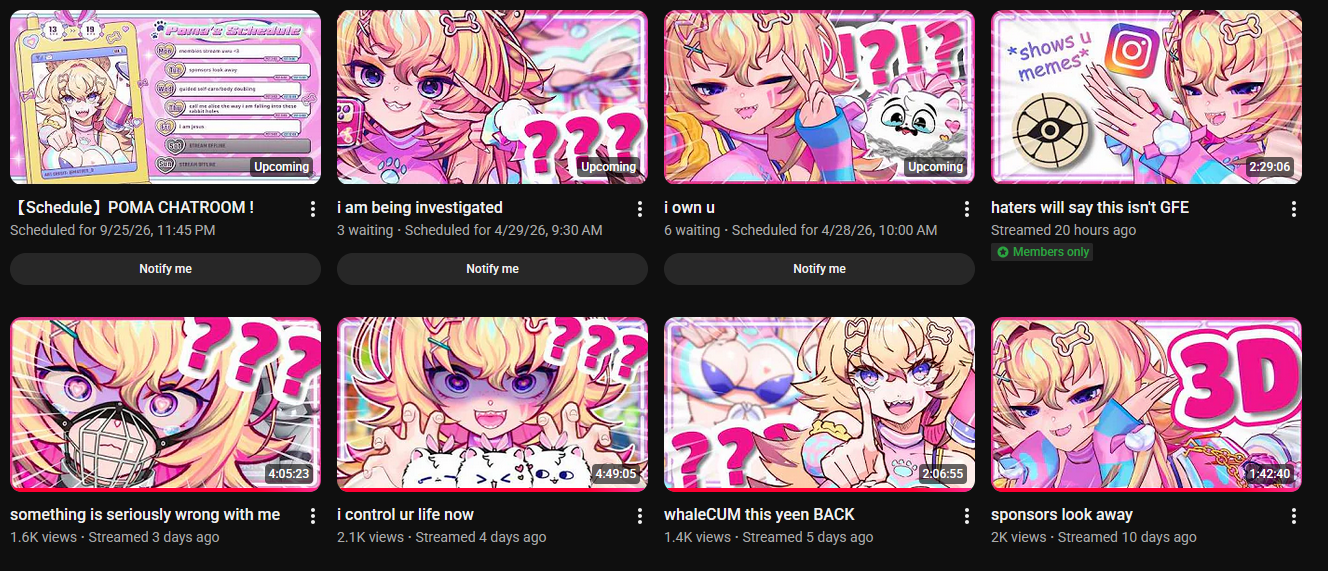The image size is (1328, 571).
Task: Click Notify me under 'i own u'
Action: [x=819, y=269]
